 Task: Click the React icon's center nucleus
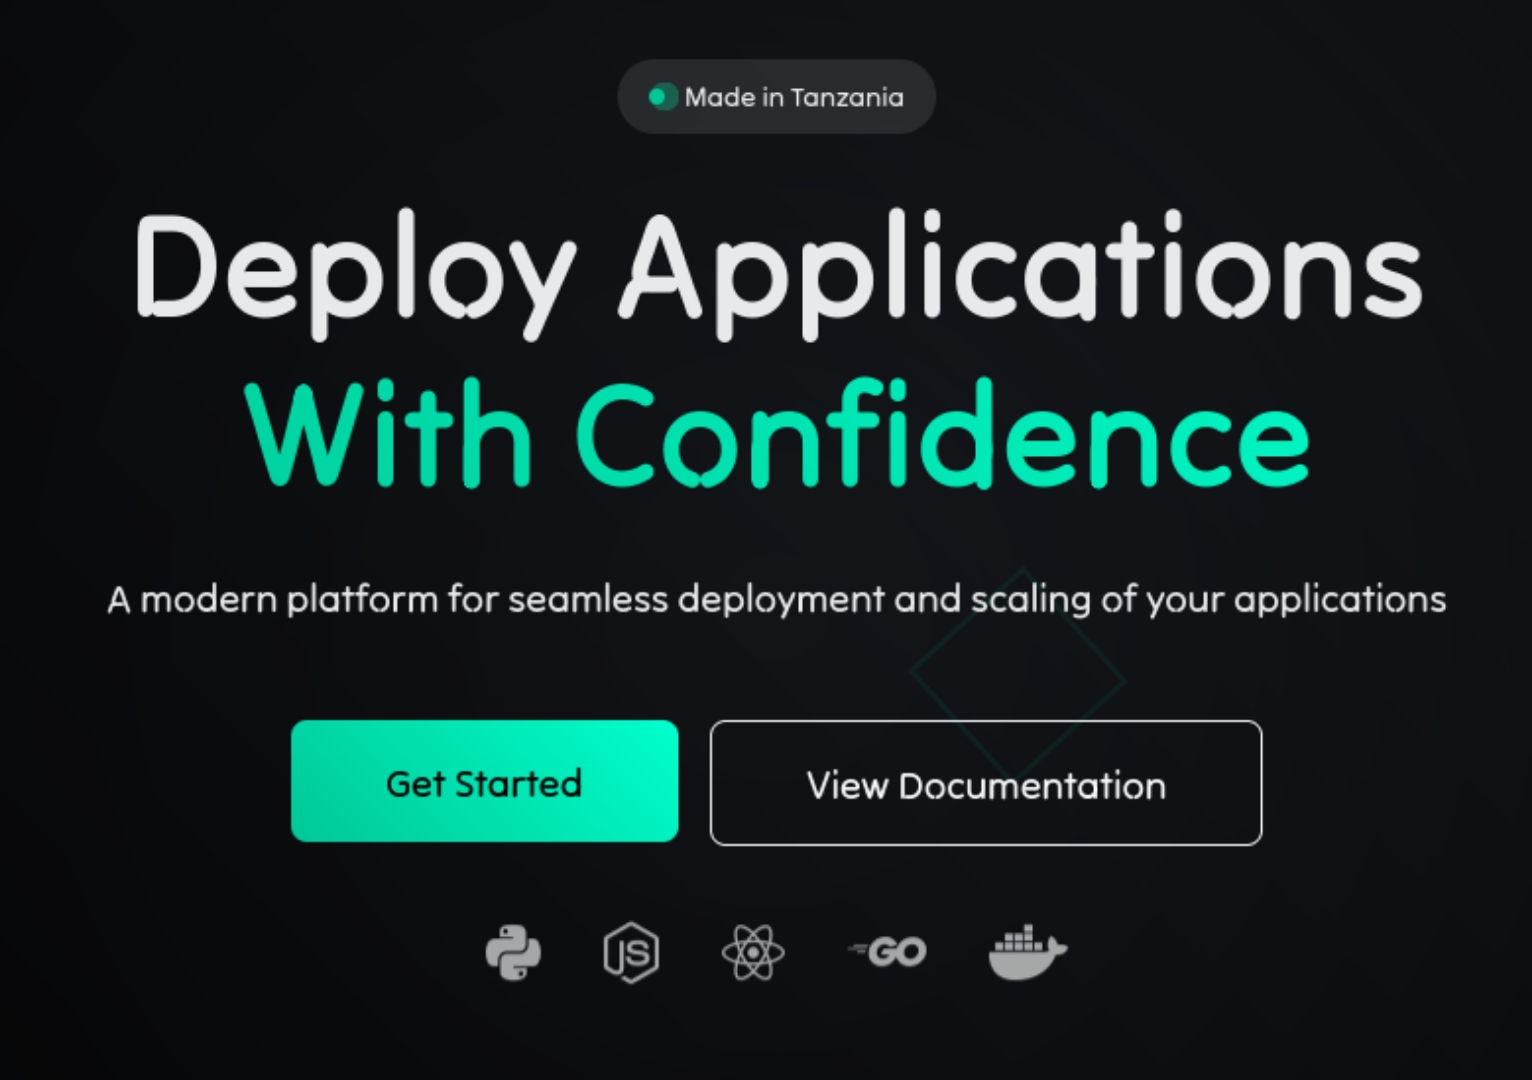click(x=752, y=952)
